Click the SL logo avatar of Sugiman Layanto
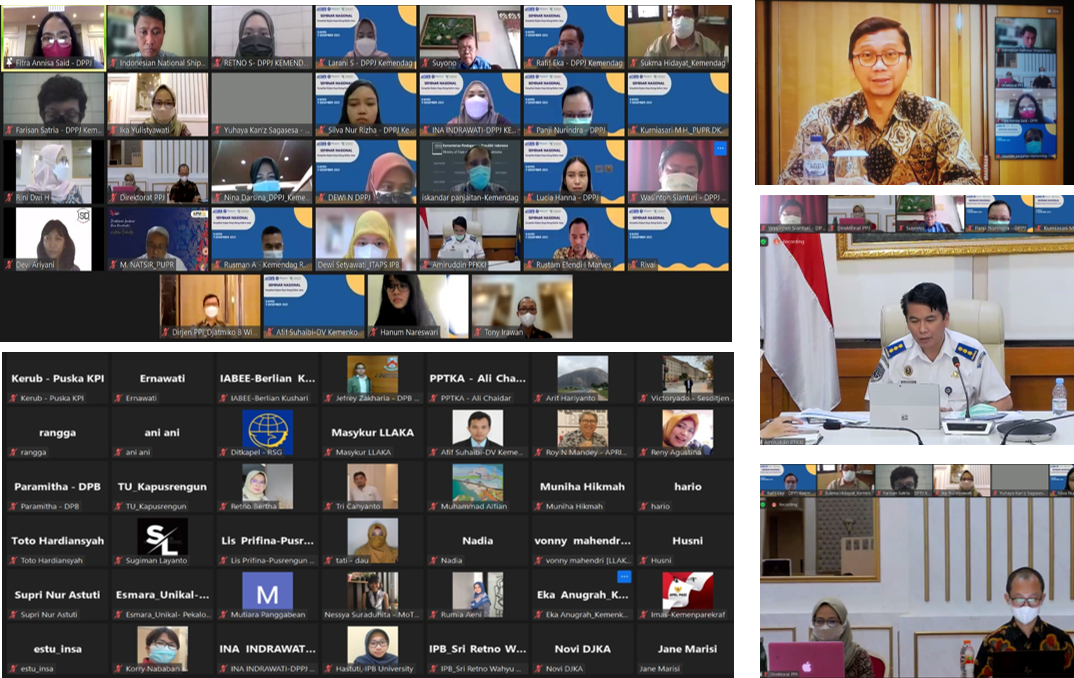Image resolution: width=1074 pixels, height=678 pixels. pos(162,537)
